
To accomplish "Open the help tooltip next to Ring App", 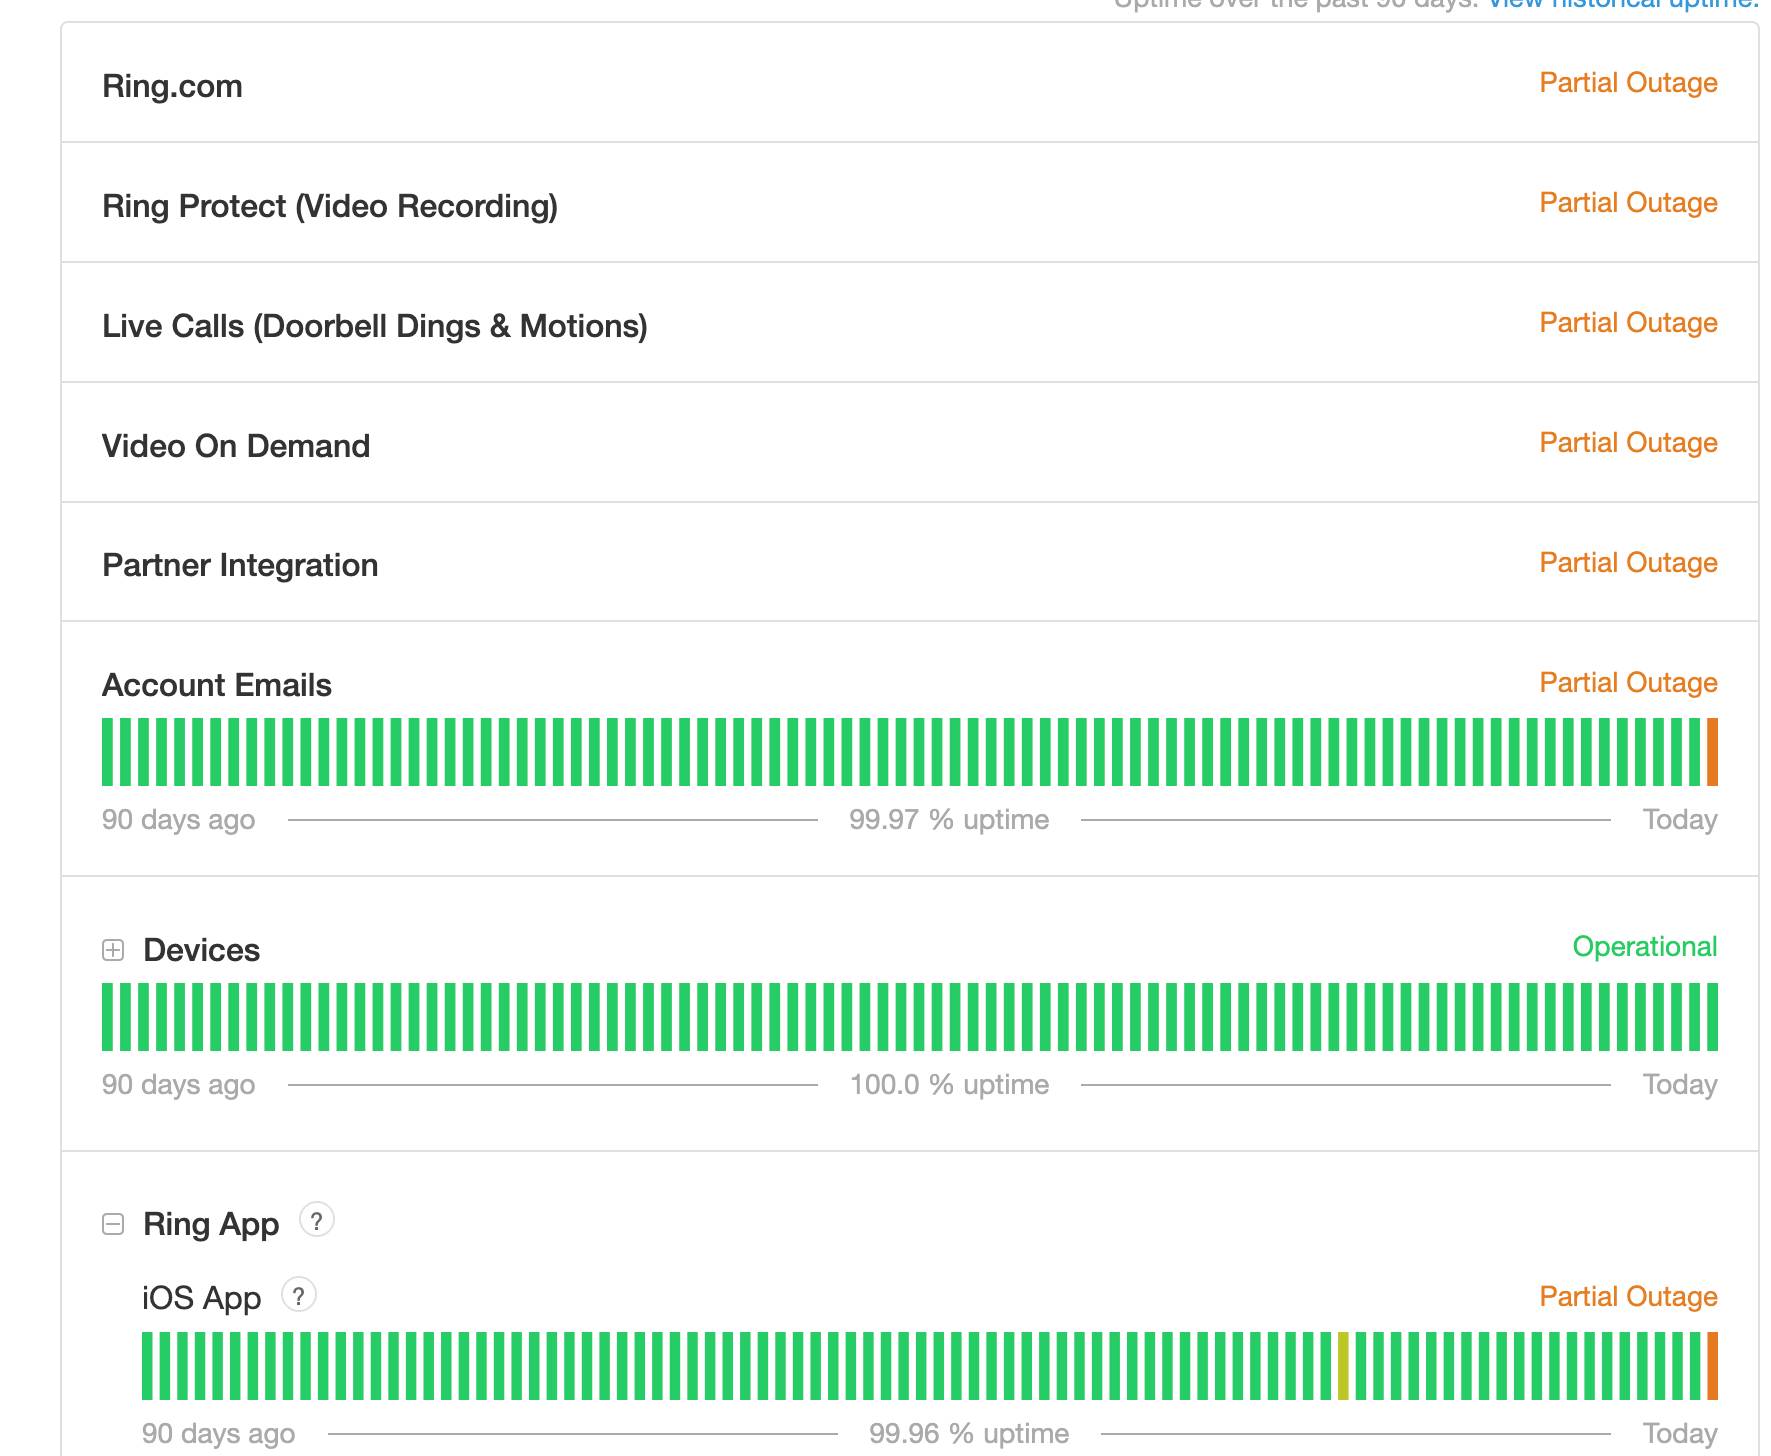I will click(x=317, y=1220).
